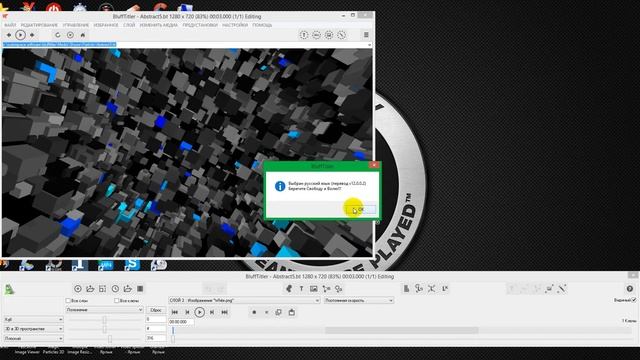Click the circled dot icon beside refresh

pyautogui.click(x=70, y=35)
